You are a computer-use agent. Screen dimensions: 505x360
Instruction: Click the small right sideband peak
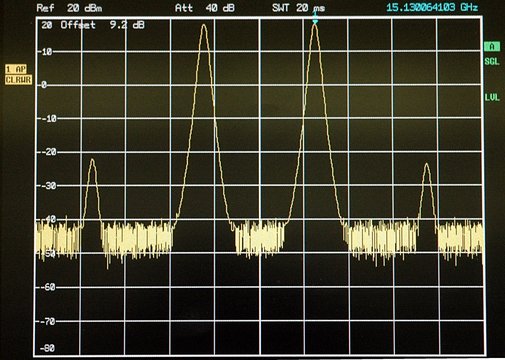426,165
